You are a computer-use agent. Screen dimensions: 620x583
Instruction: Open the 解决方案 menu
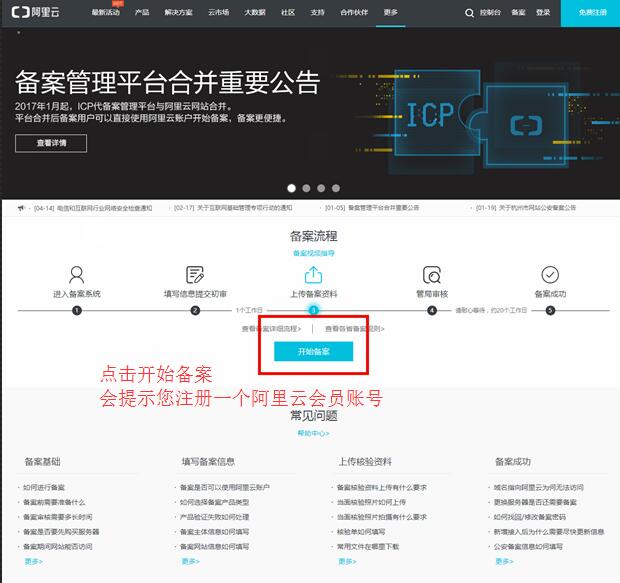pos(179,13)
